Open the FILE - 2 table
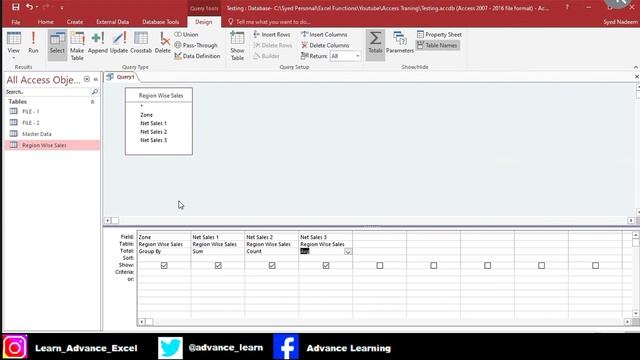The height and width of the screenshot is (360, 640). 31,123
